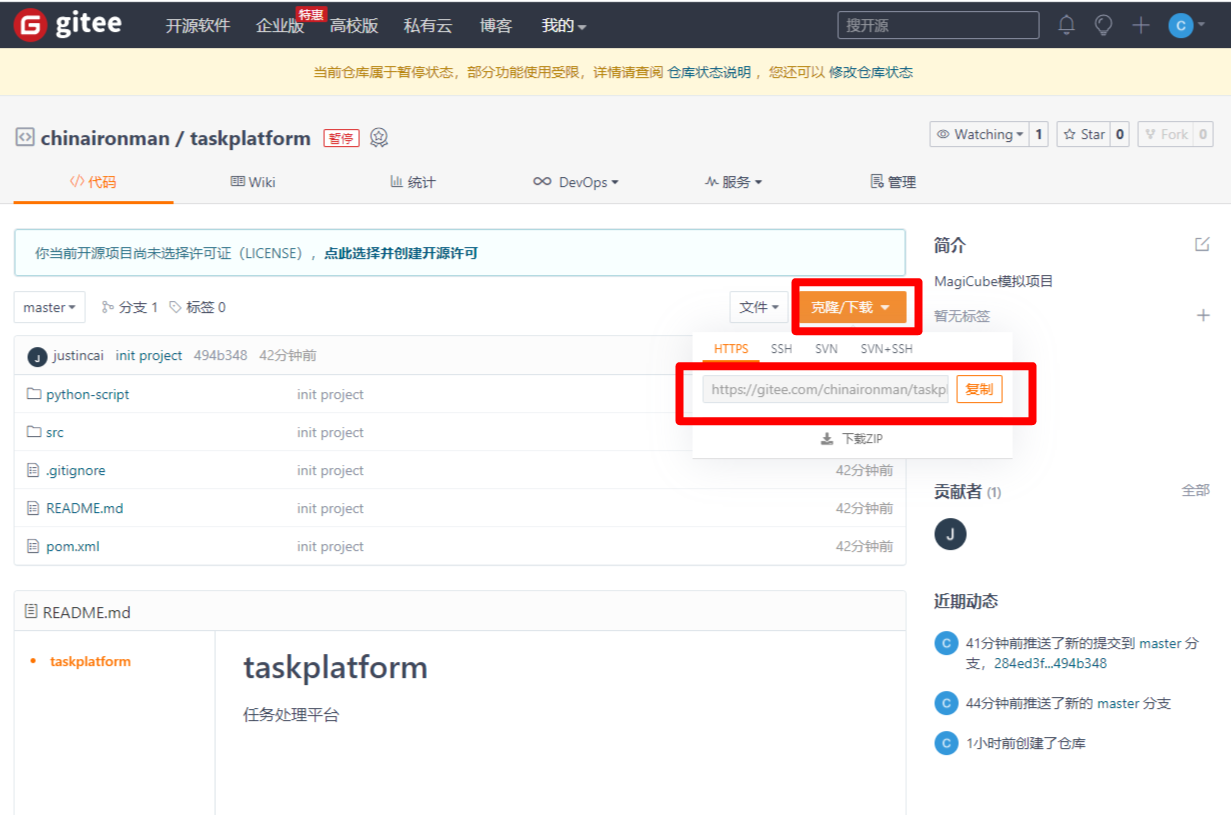Open the python-script folder name
The height and width of the screenshot is (815, 1231).
point(88,394)
